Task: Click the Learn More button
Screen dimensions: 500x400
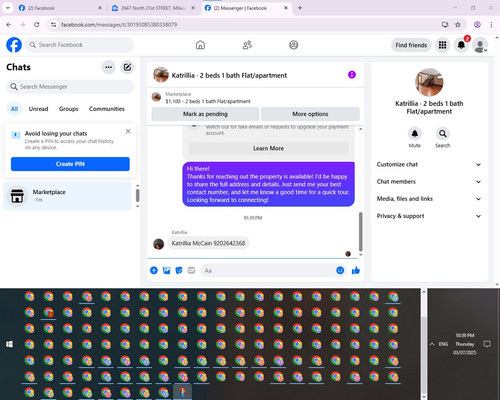Action: (268, 148)
